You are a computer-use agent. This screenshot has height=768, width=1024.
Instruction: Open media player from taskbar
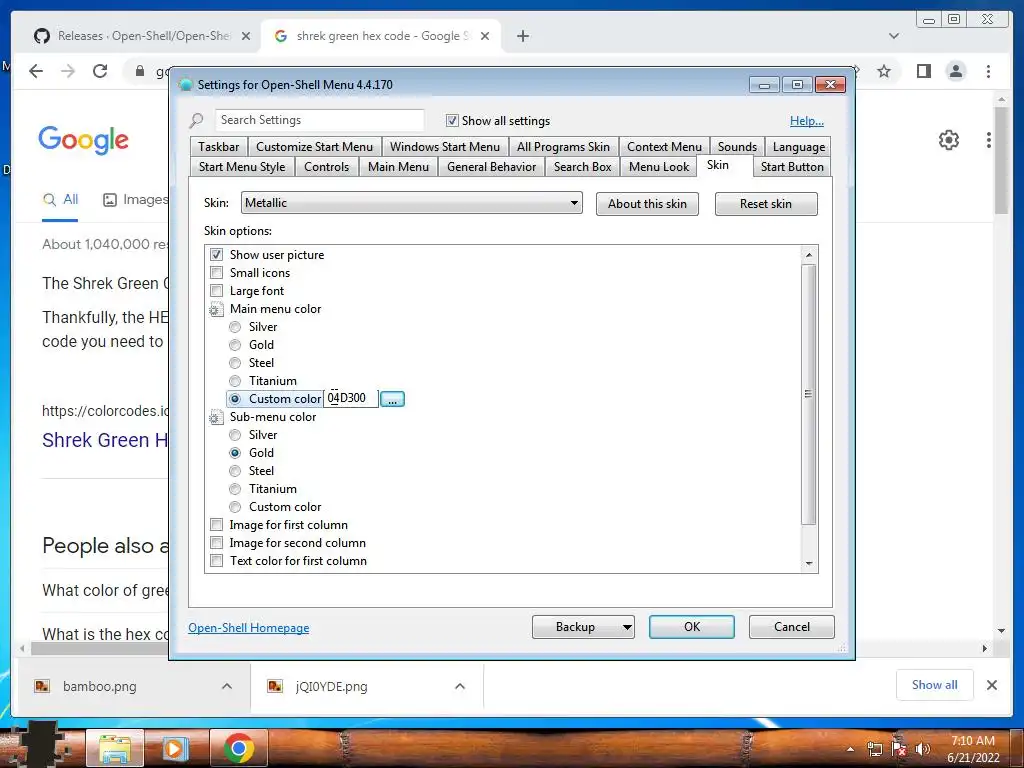174,748
